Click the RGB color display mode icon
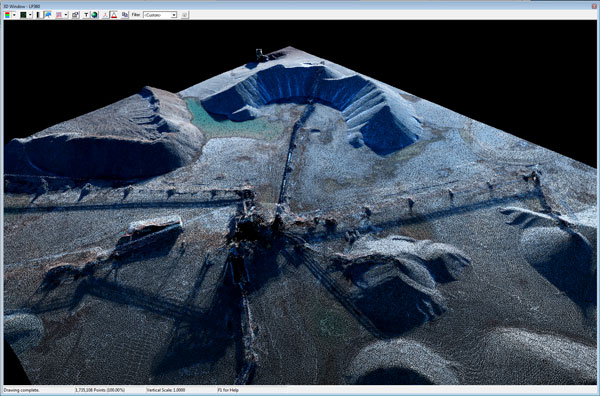This screenshot has width=600, height=396. [x=7, y=15]
